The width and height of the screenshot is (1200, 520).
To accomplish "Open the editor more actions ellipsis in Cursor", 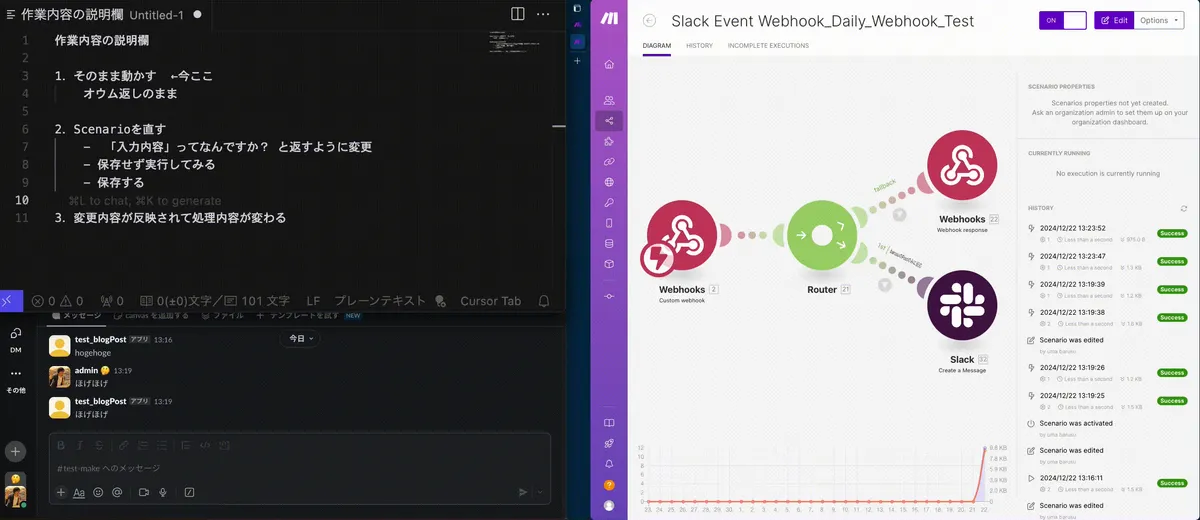I will (543, 15).
